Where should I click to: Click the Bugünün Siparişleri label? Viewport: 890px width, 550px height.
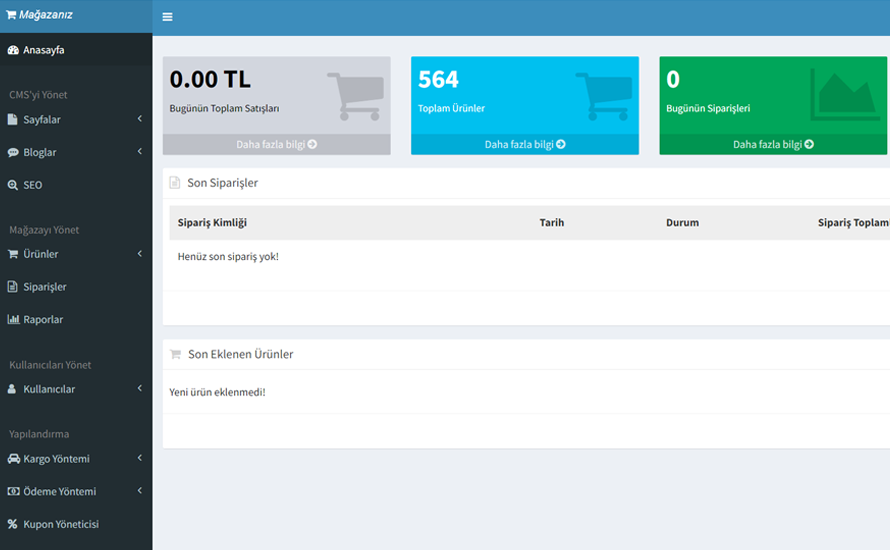708,108
